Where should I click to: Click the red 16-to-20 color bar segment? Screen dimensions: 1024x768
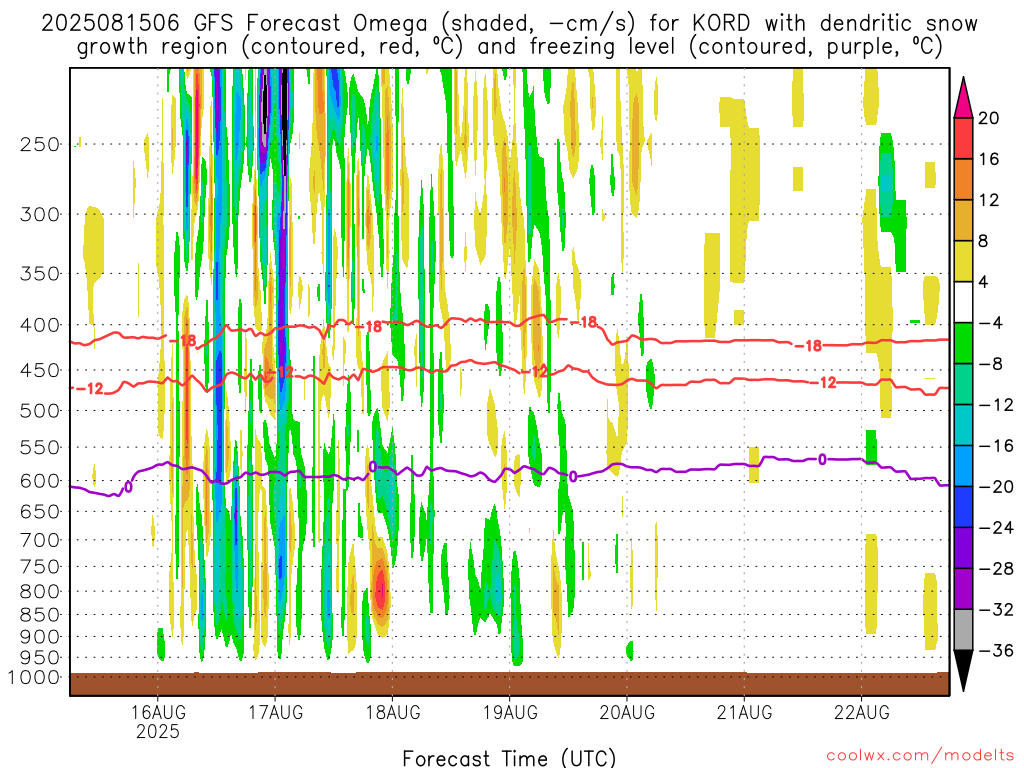963,138
